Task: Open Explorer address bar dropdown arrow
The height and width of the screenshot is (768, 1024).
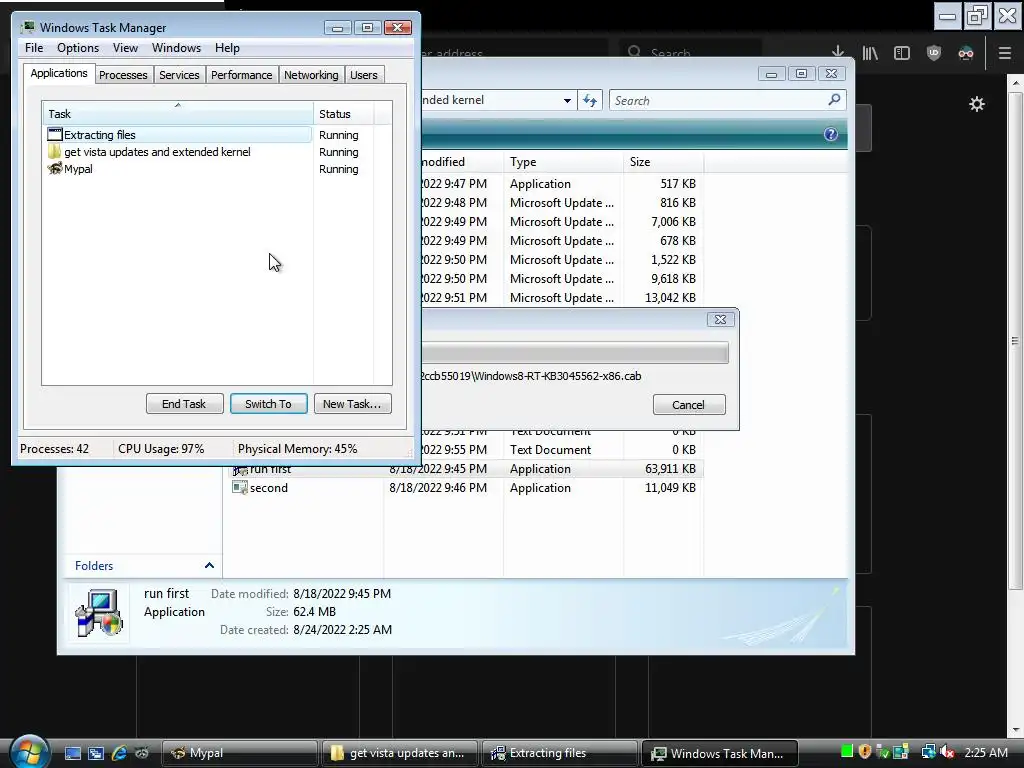Action: (x=567, y=101)
